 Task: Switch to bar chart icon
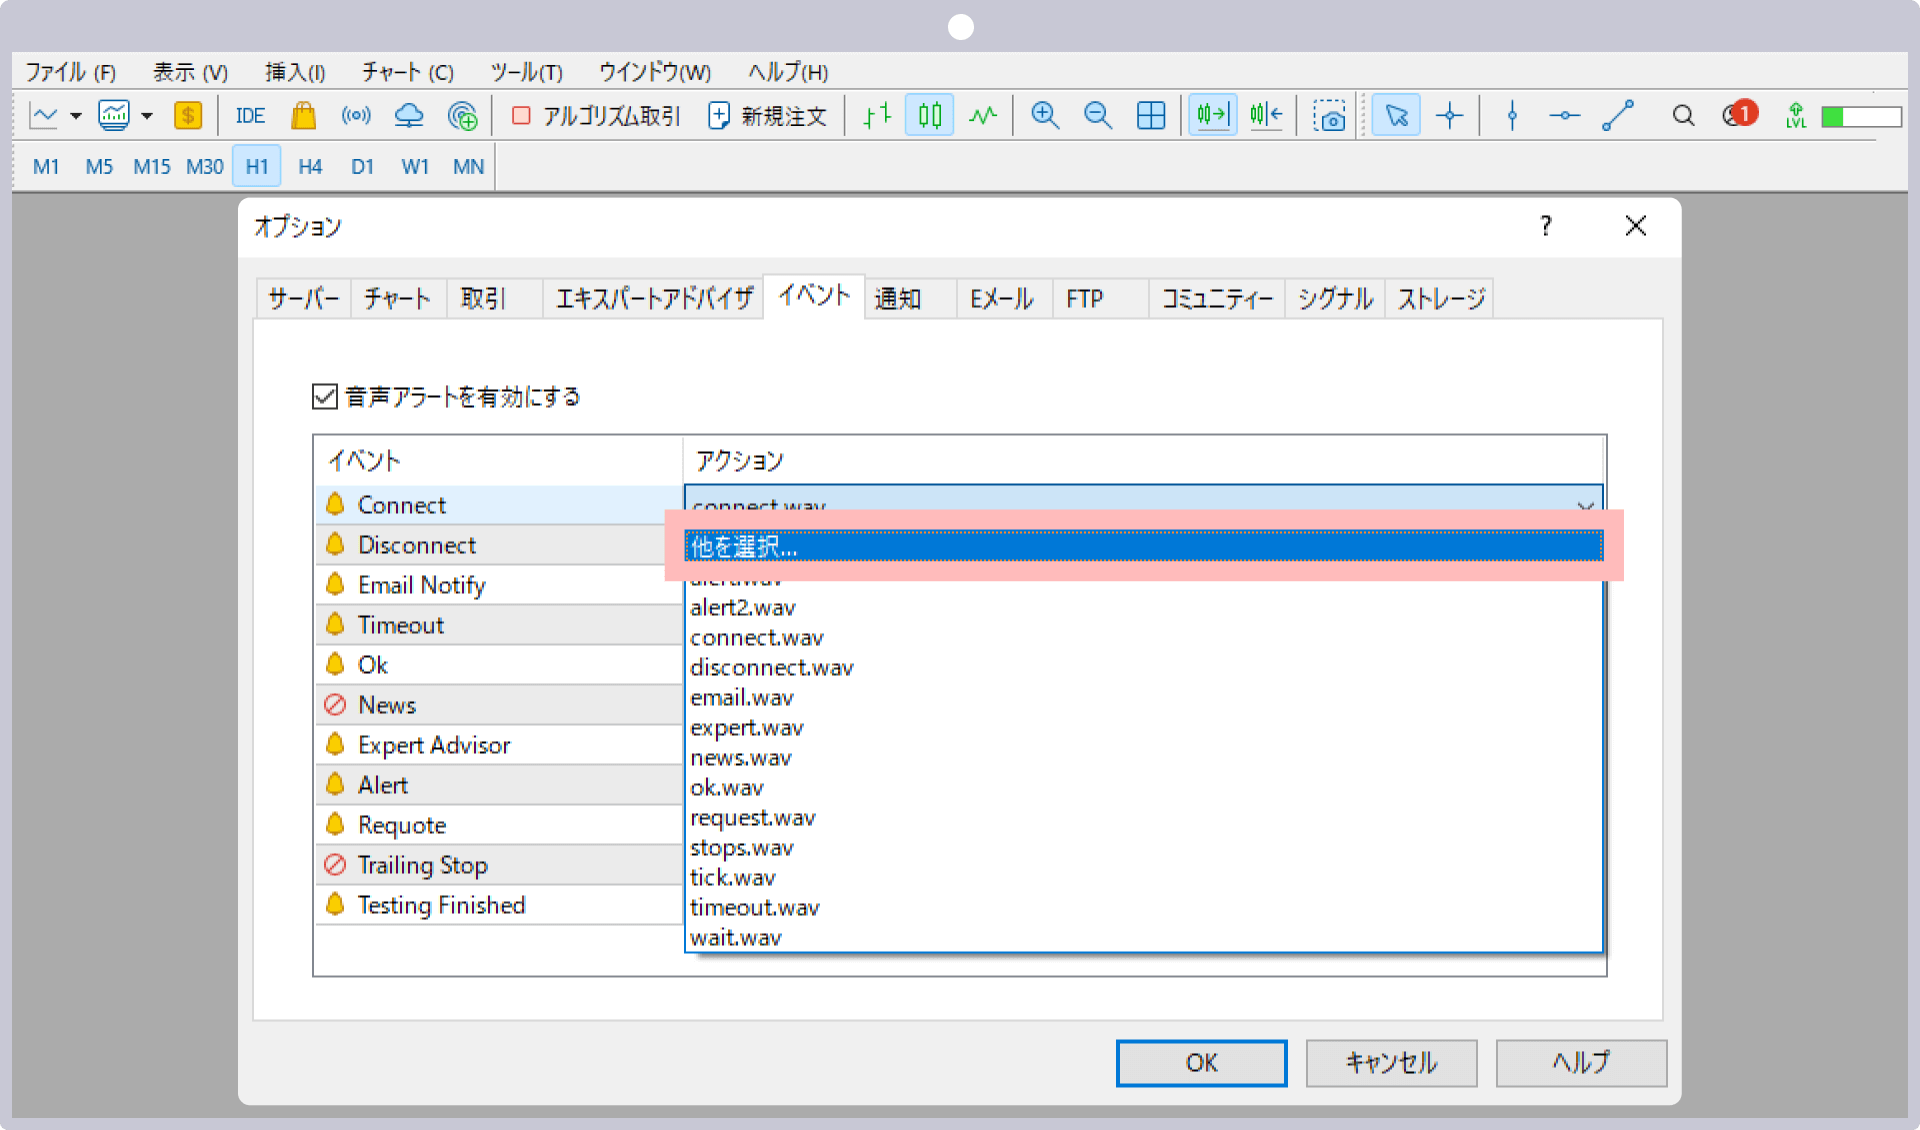click(x=877, y=116)
